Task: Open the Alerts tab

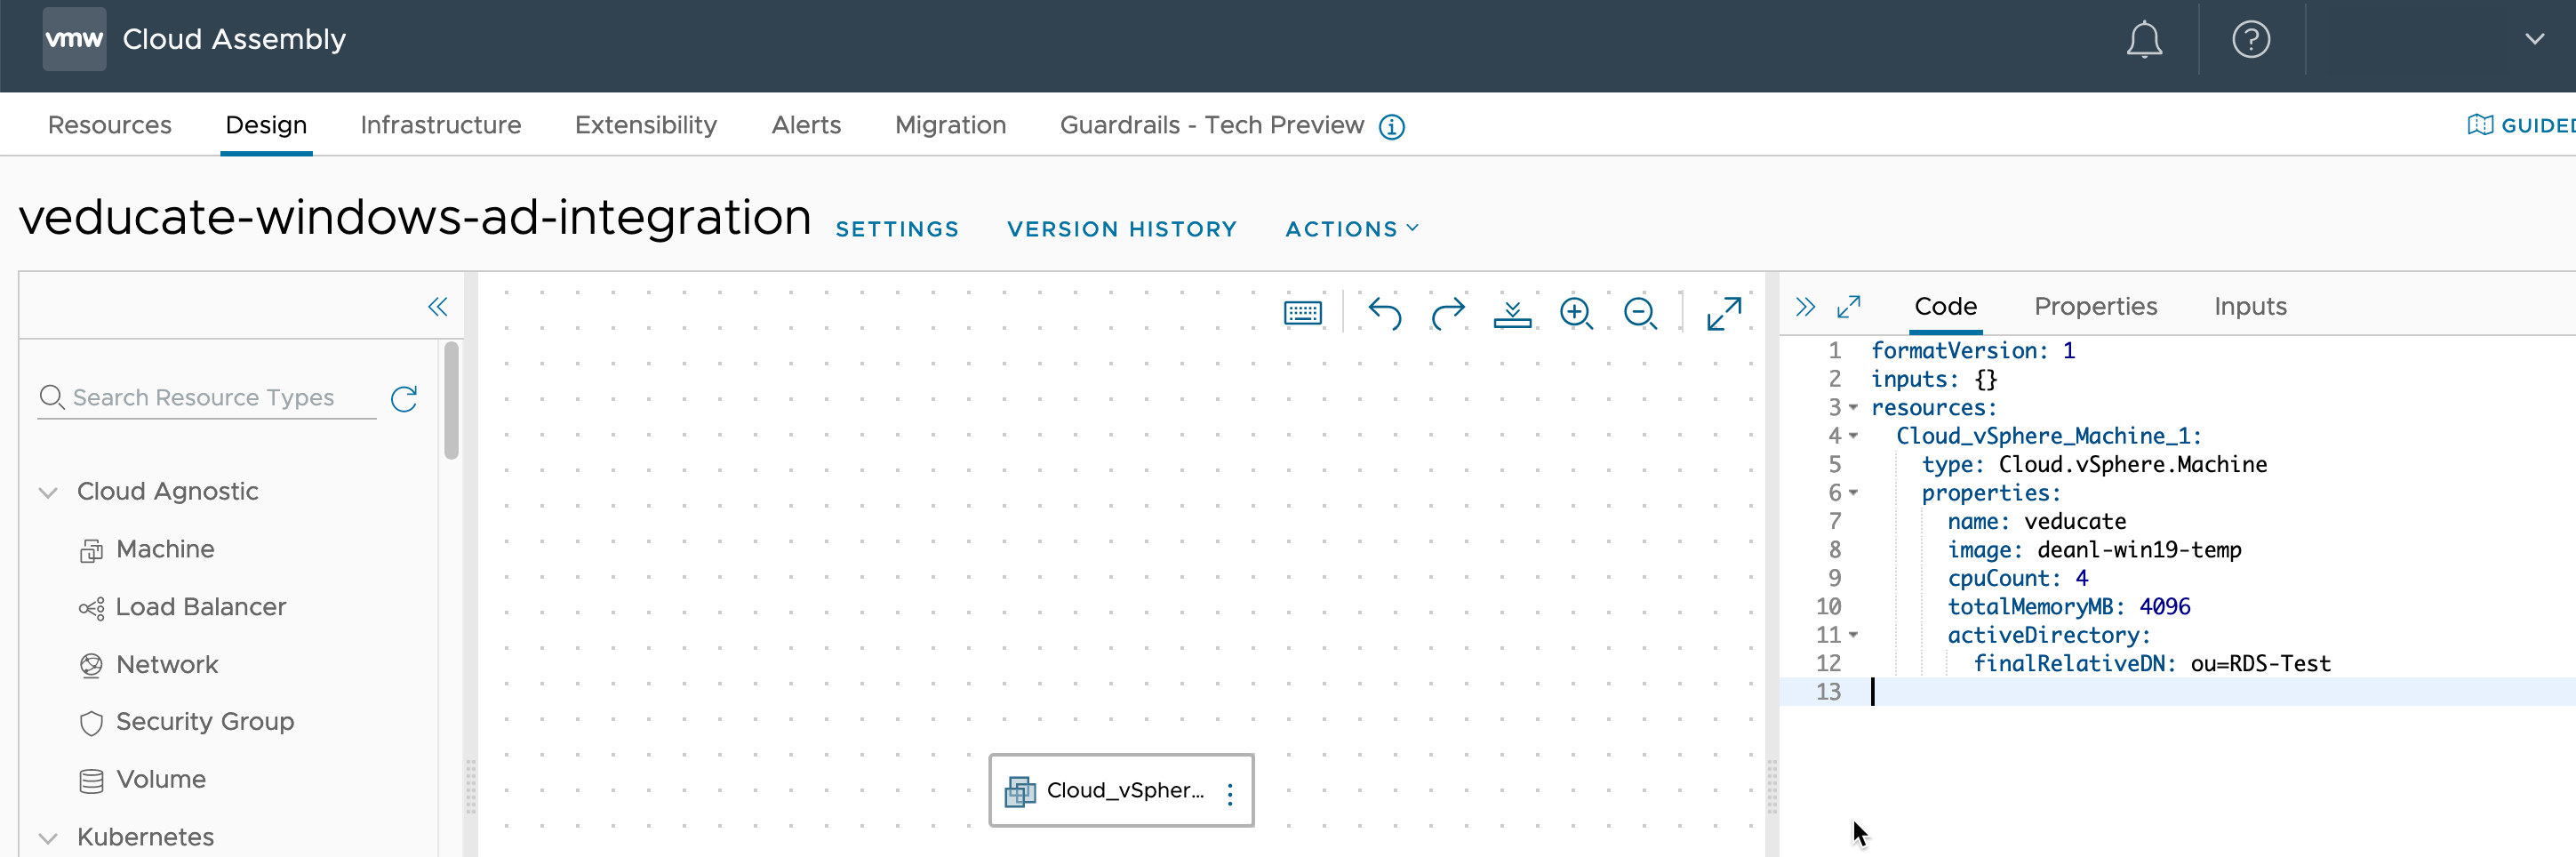Action: click(x=806, y=125)
